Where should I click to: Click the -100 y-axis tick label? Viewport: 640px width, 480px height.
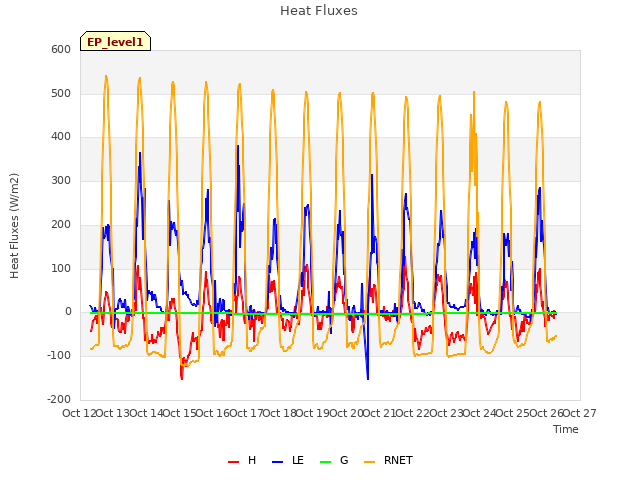pos(59,356)
